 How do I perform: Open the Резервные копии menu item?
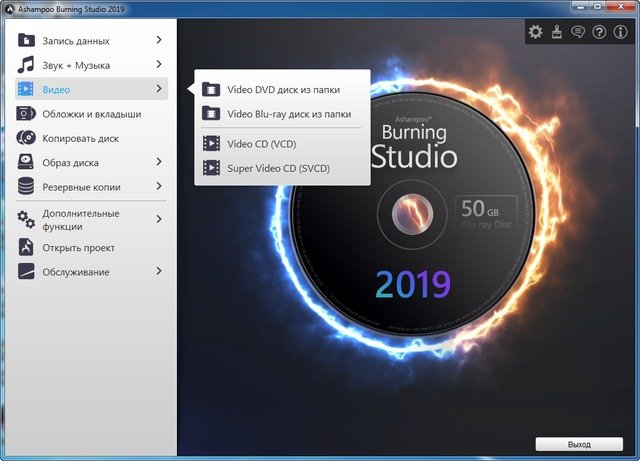pos(91,187)
